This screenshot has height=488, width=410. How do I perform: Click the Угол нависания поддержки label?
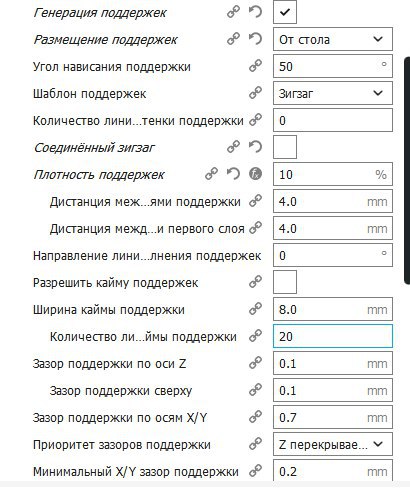pyautogui.click(x=112, y=67)
